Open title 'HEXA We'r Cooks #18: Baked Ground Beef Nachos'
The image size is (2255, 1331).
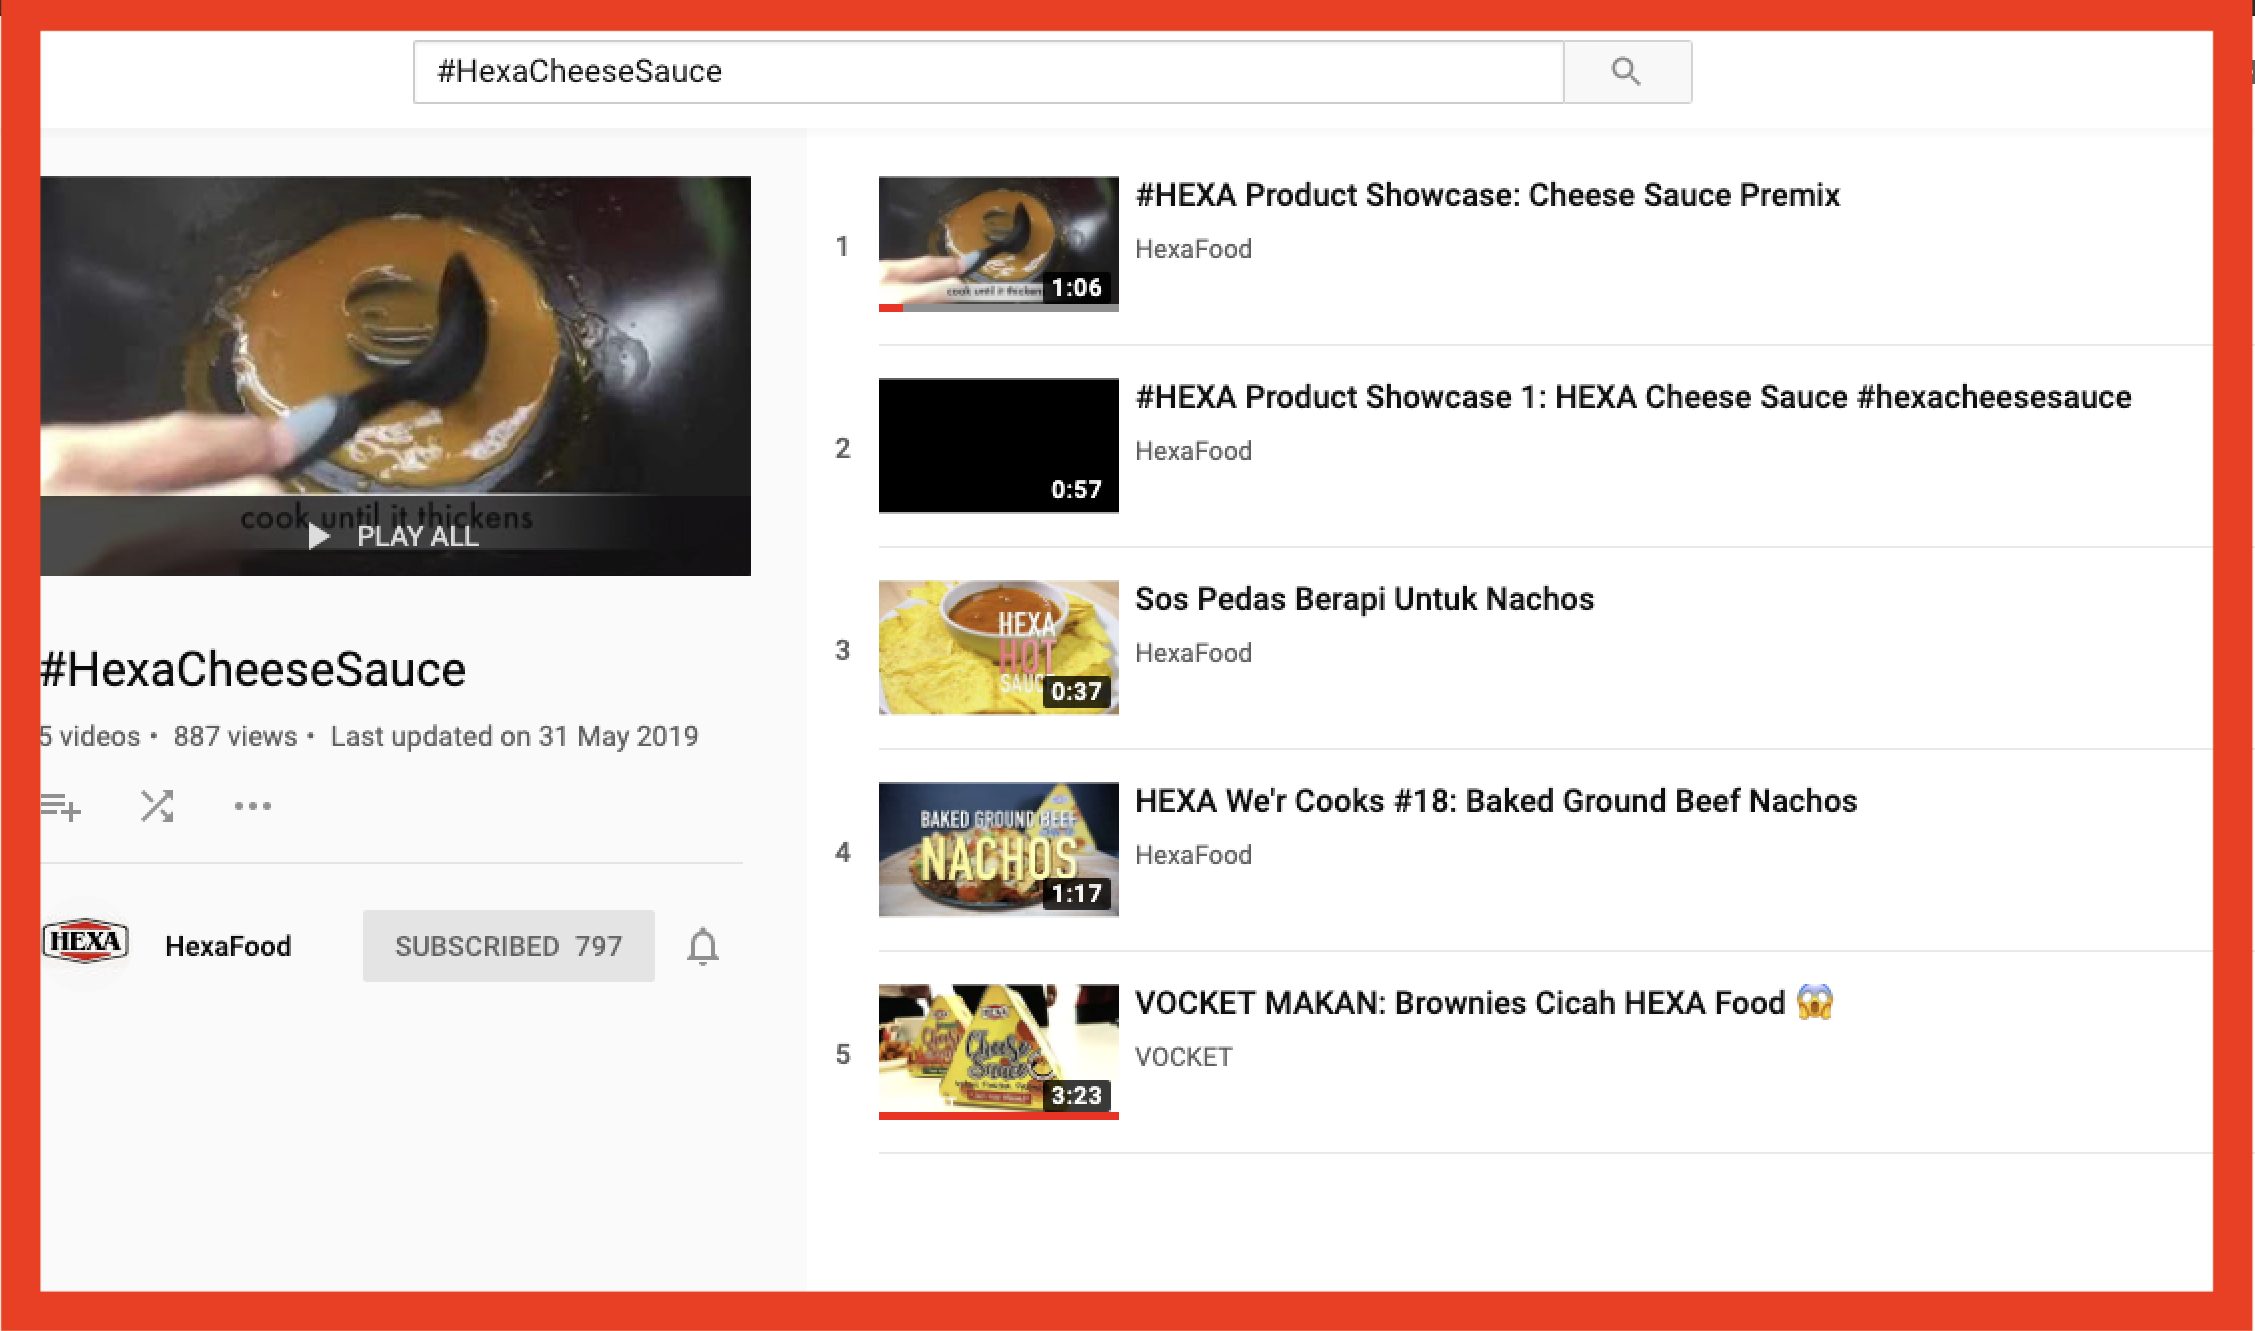tap(1496, 801)
